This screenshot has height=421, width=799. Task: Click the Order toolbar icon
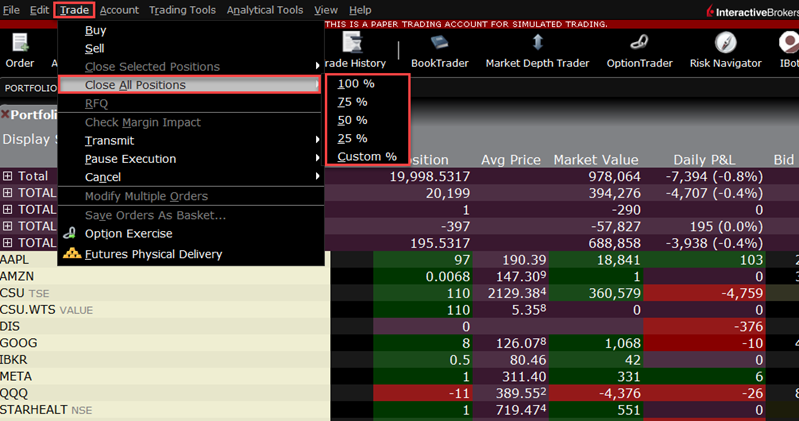coord(20,43)
